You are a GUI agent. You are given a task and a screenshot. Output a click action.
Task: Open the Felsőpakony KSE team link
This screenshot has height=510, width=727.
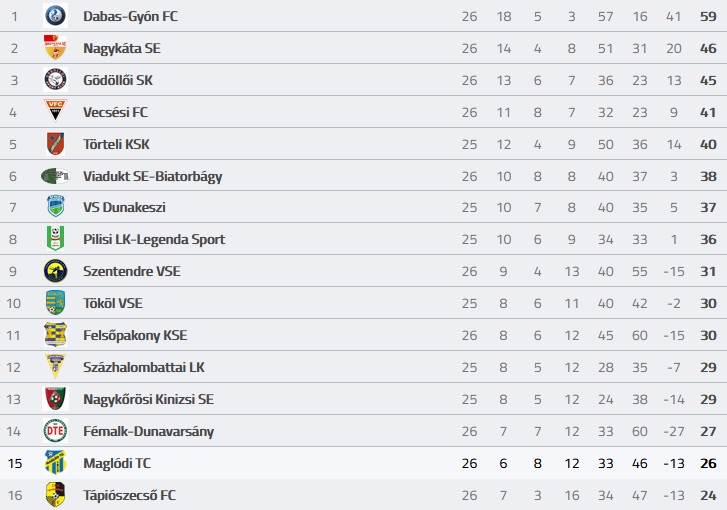coord(135,335)
